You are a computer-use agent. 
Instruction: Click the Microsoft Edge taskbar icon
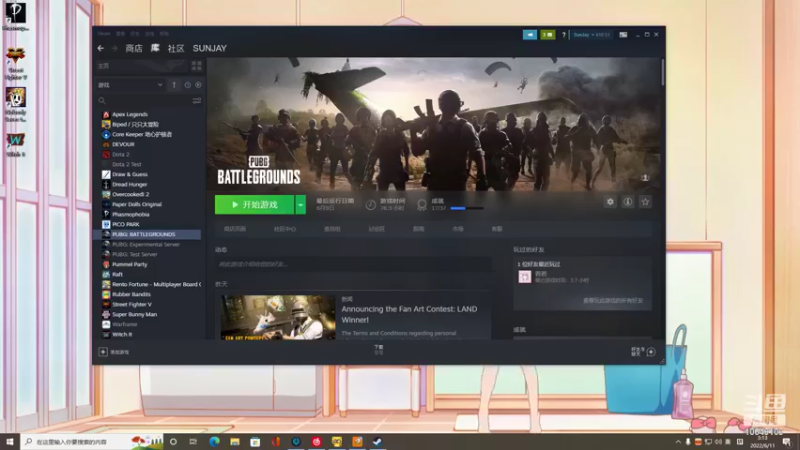[x=214, y=441]
